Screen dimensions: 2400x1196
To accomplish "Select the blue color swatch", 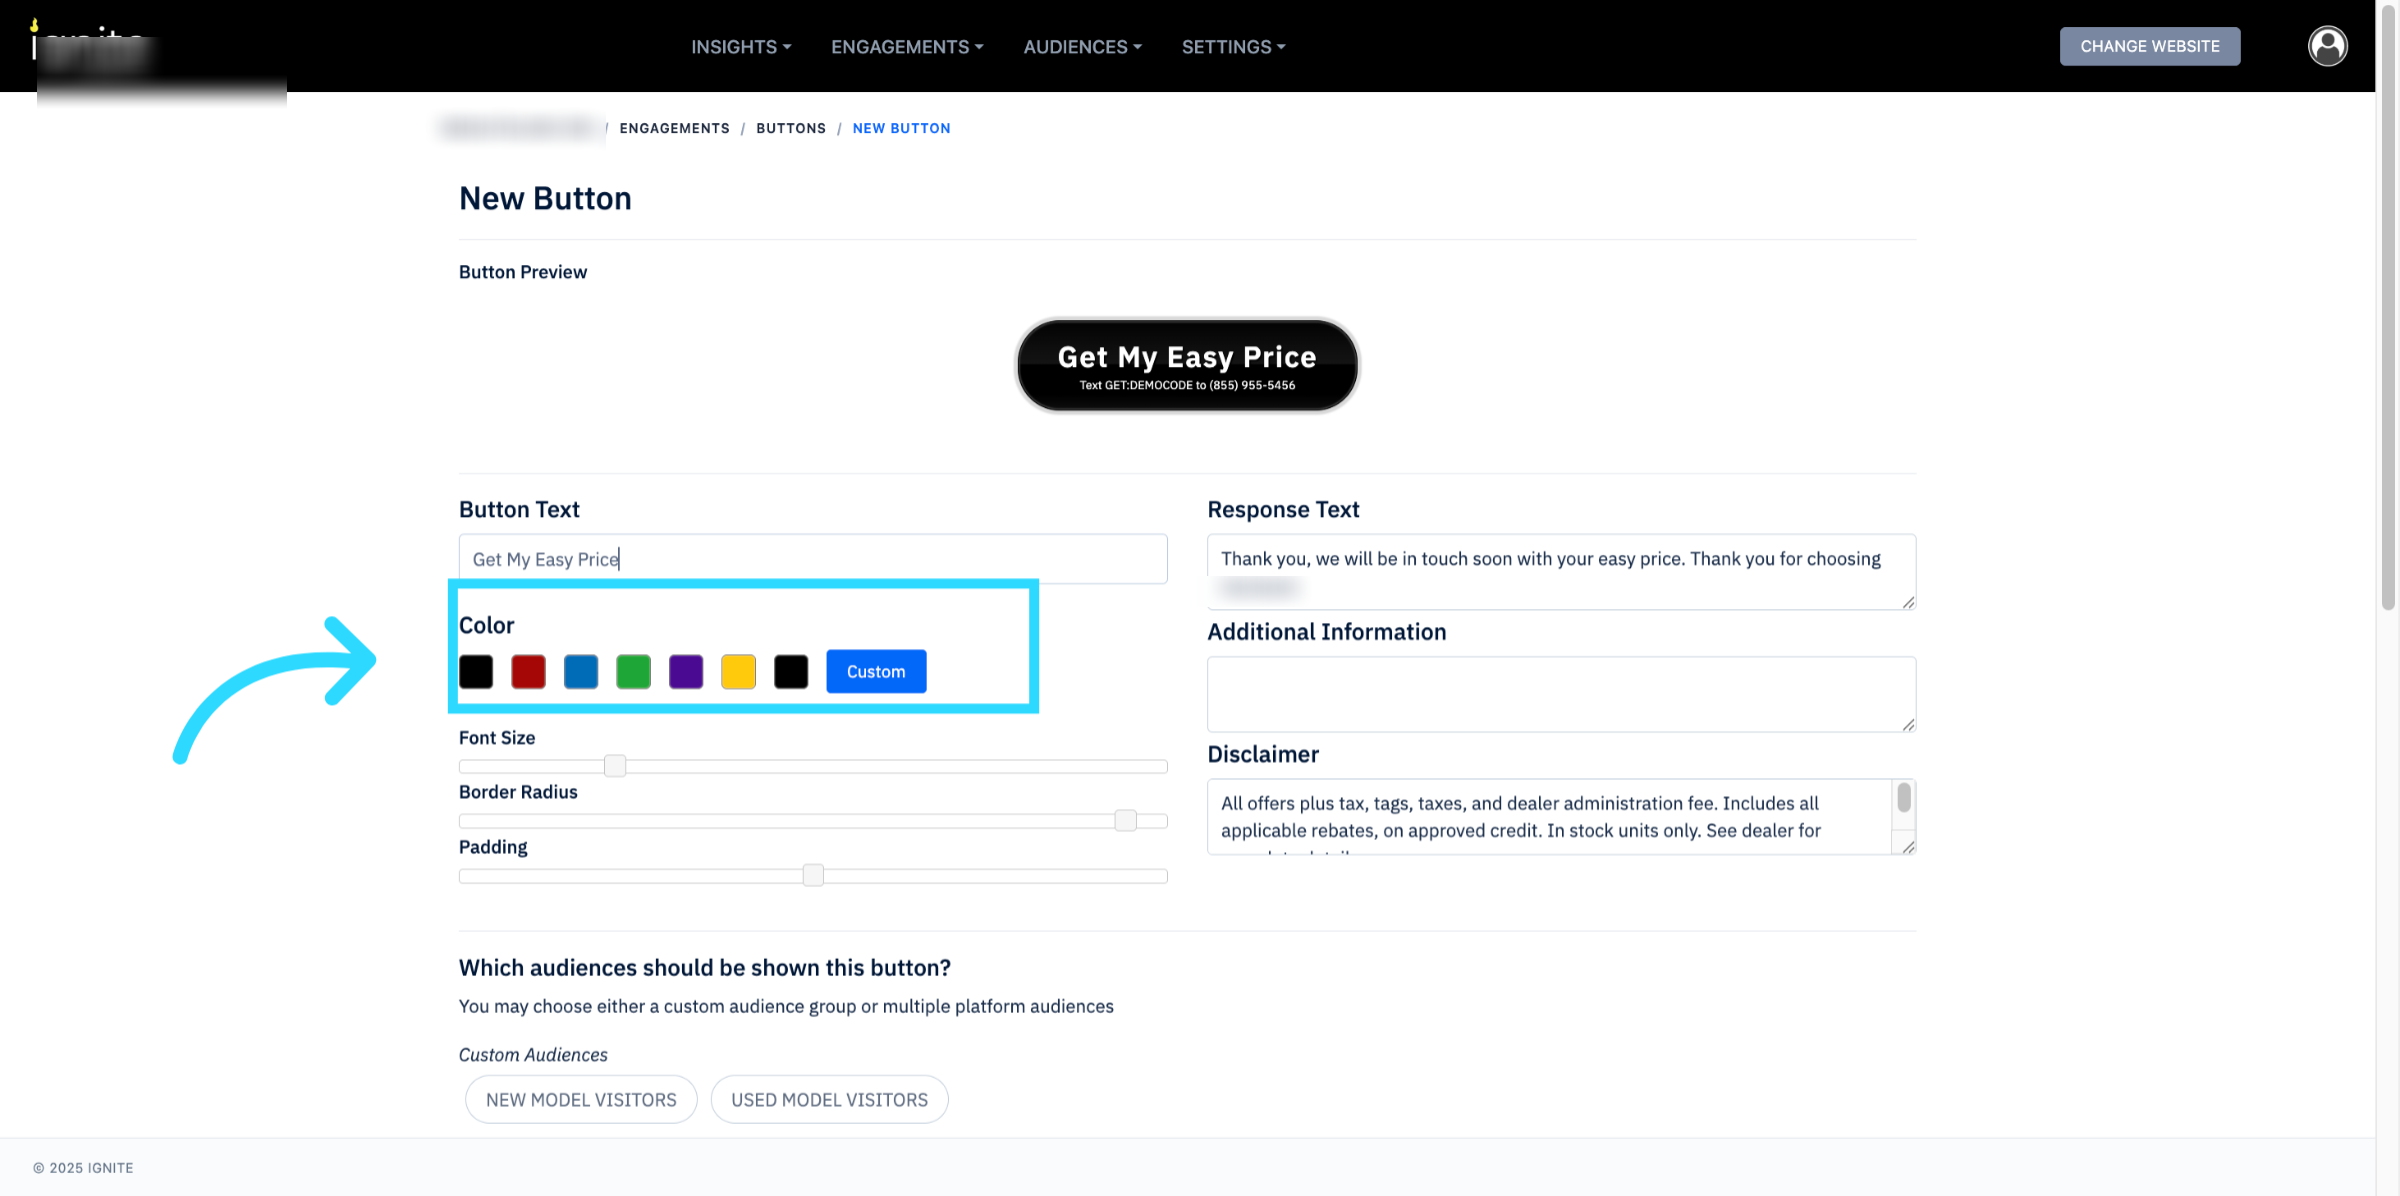I will (x=581, y=671).
